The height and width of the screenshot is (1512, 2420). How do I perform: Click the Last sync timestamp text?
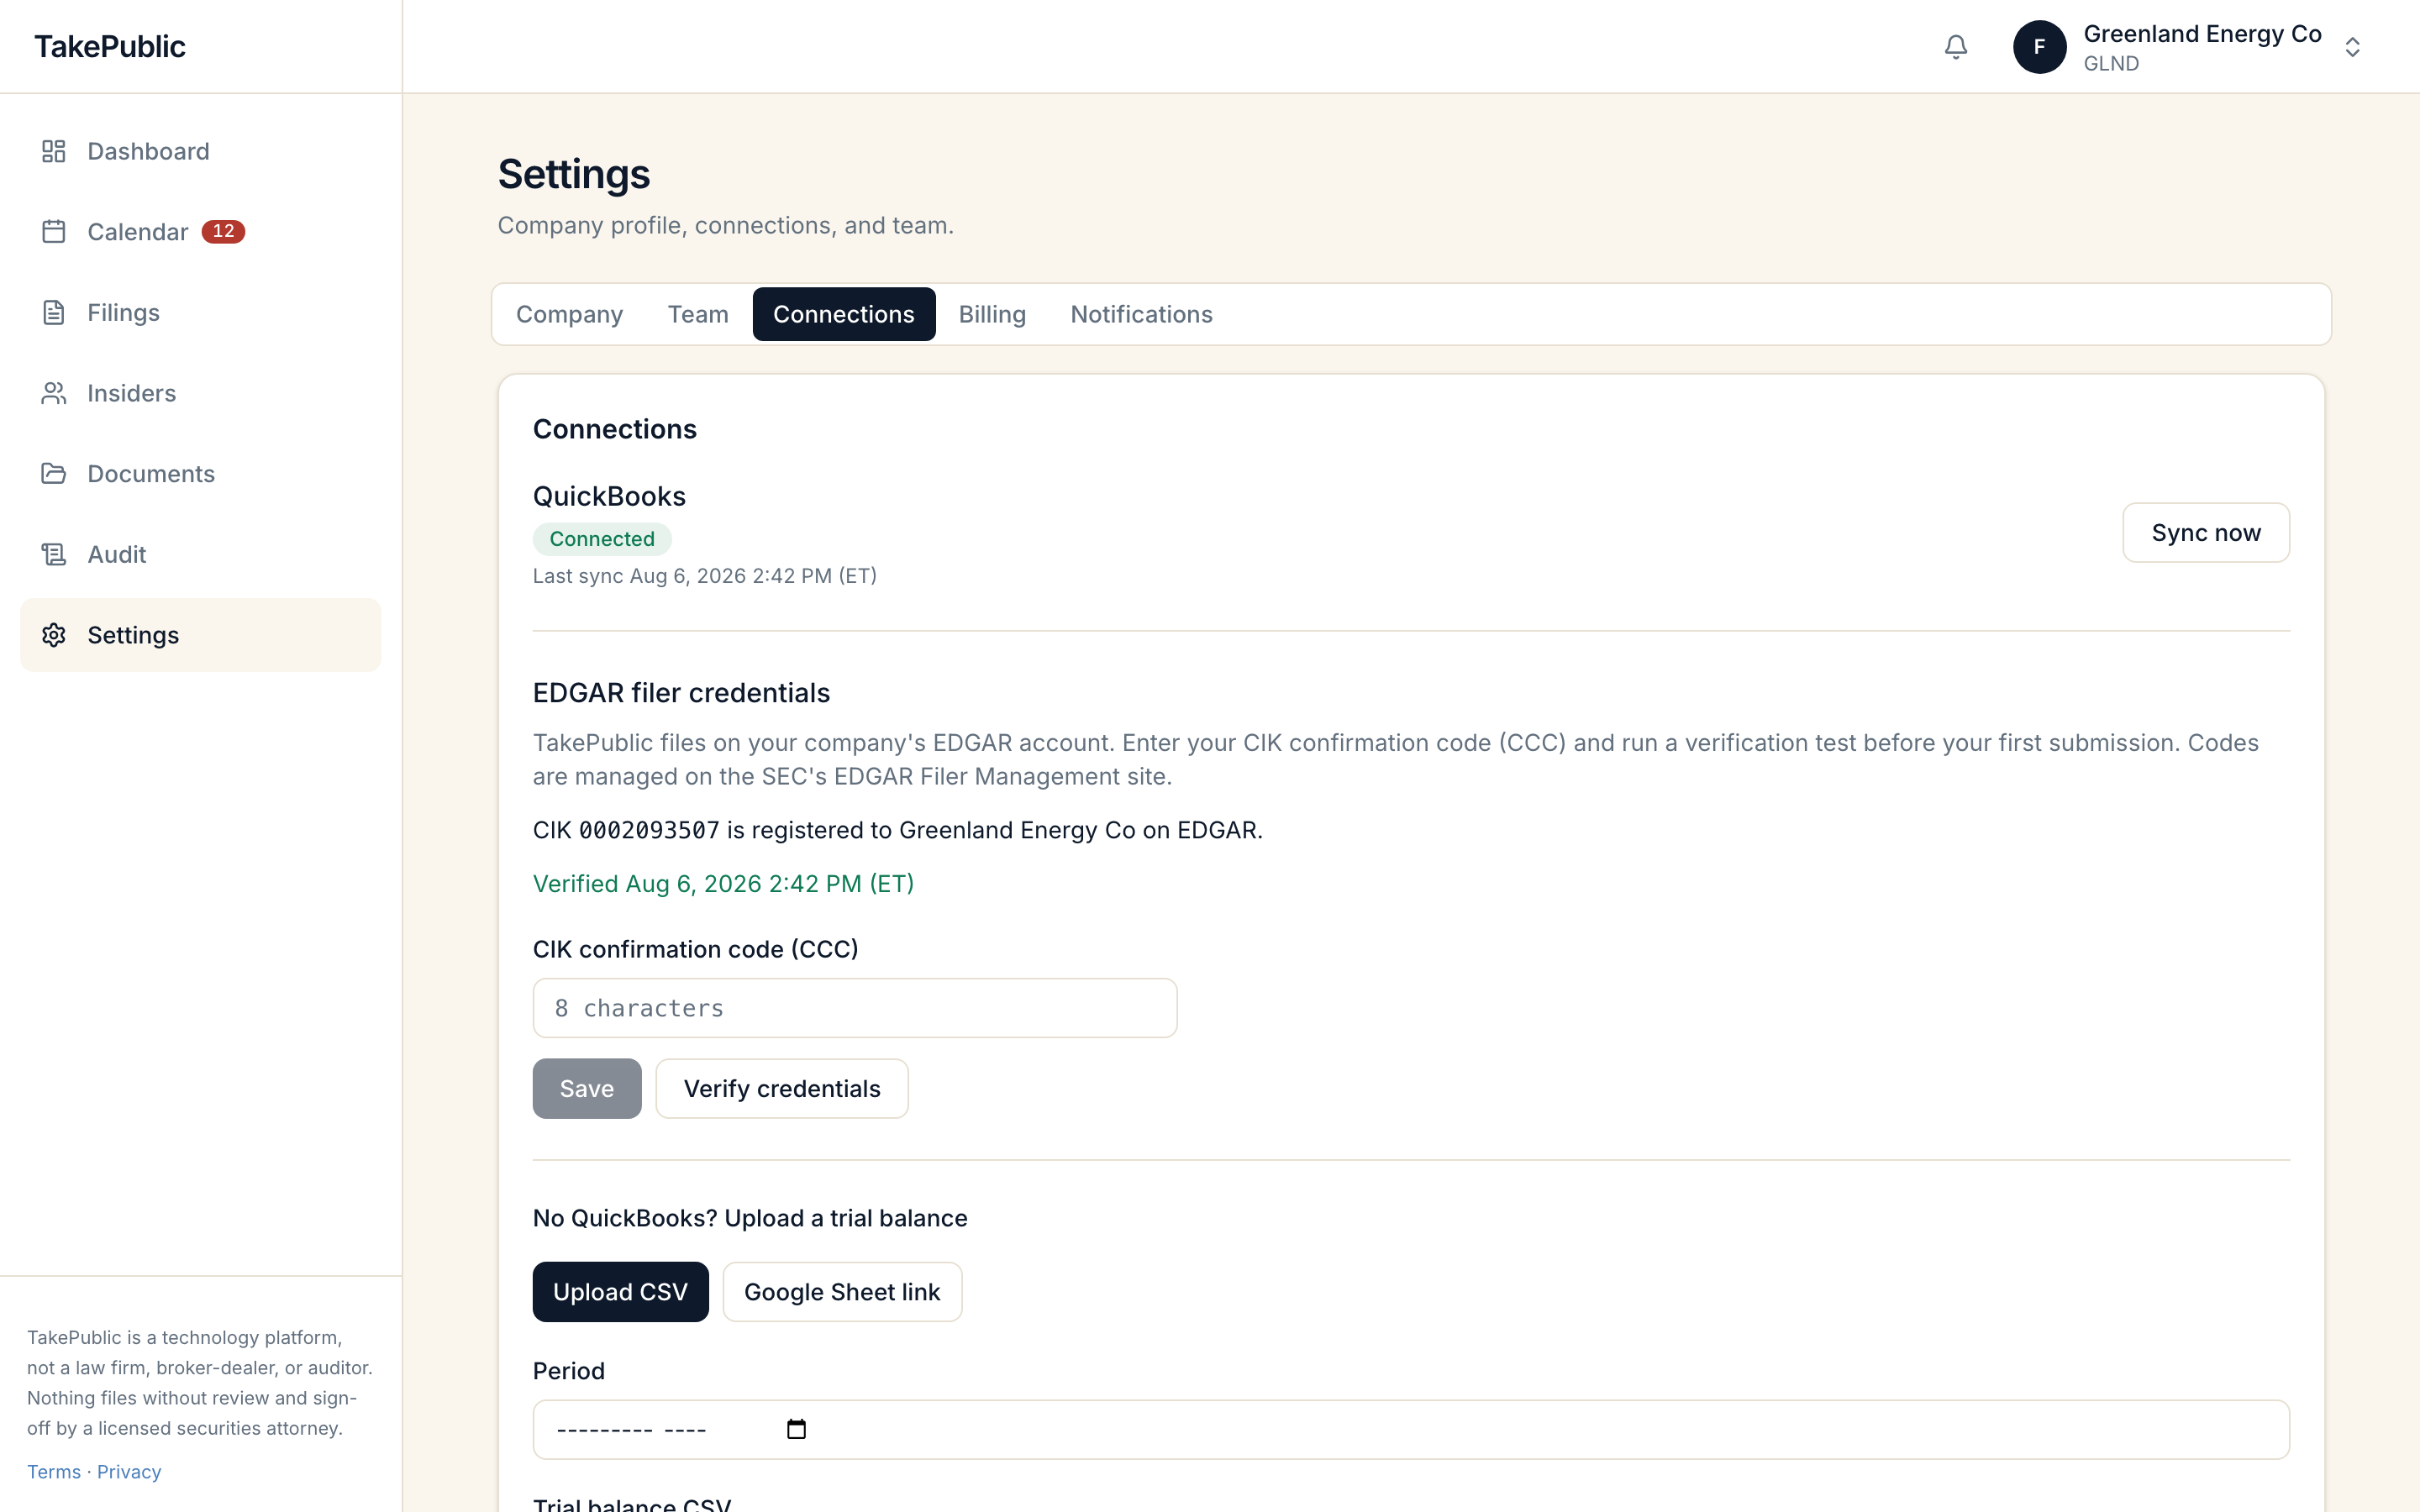coord(704,576)
